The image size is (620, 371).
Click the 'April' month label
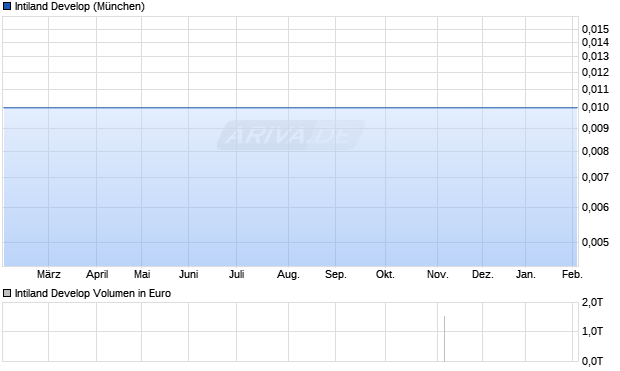97,274
